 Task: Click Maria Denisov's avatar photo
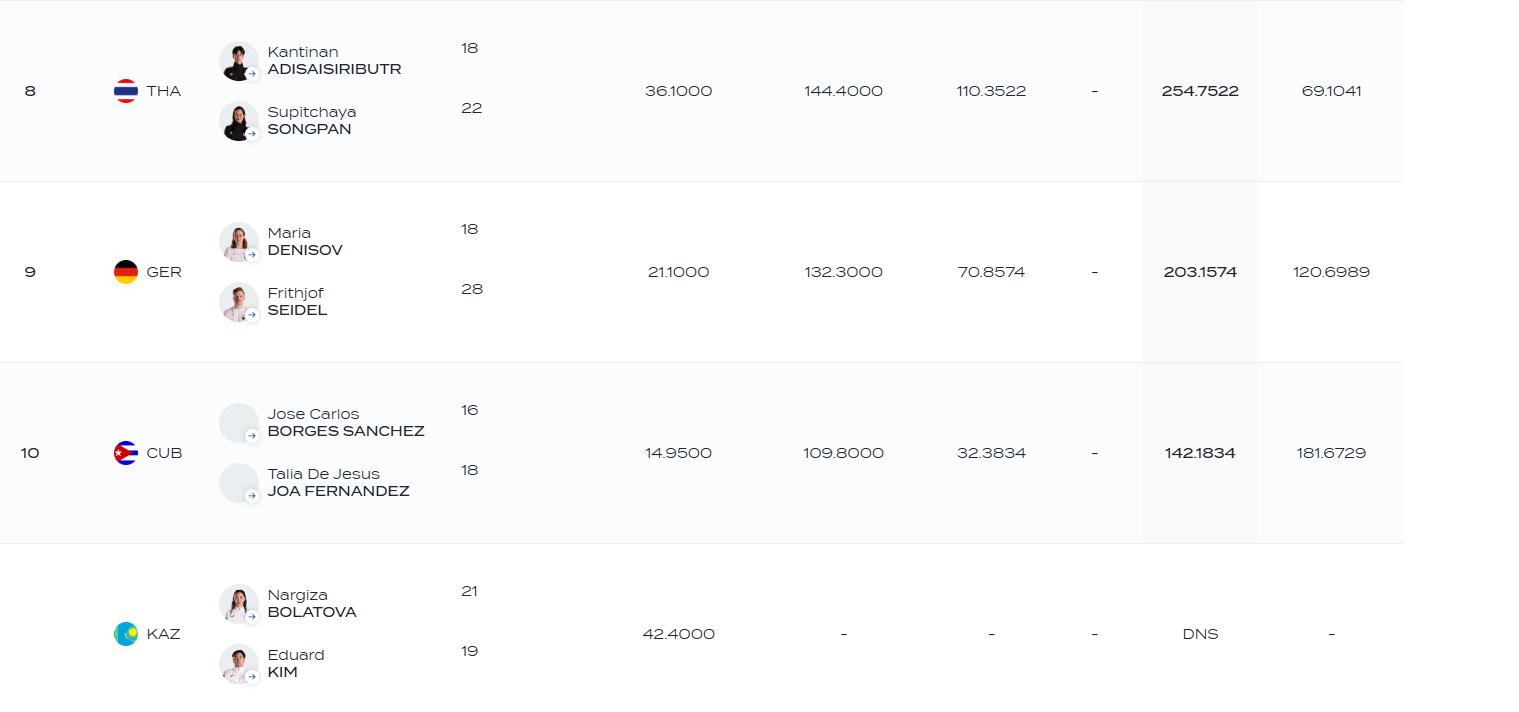[x=239, y=242]
